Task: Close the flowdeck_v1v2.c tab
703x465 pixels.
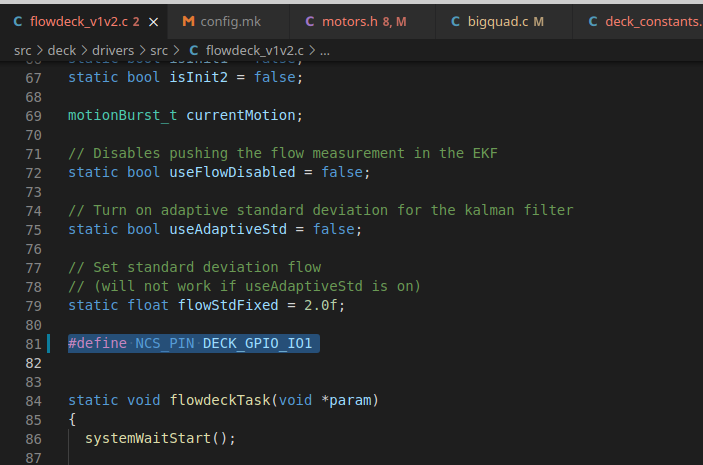Action: coord(151,21)
